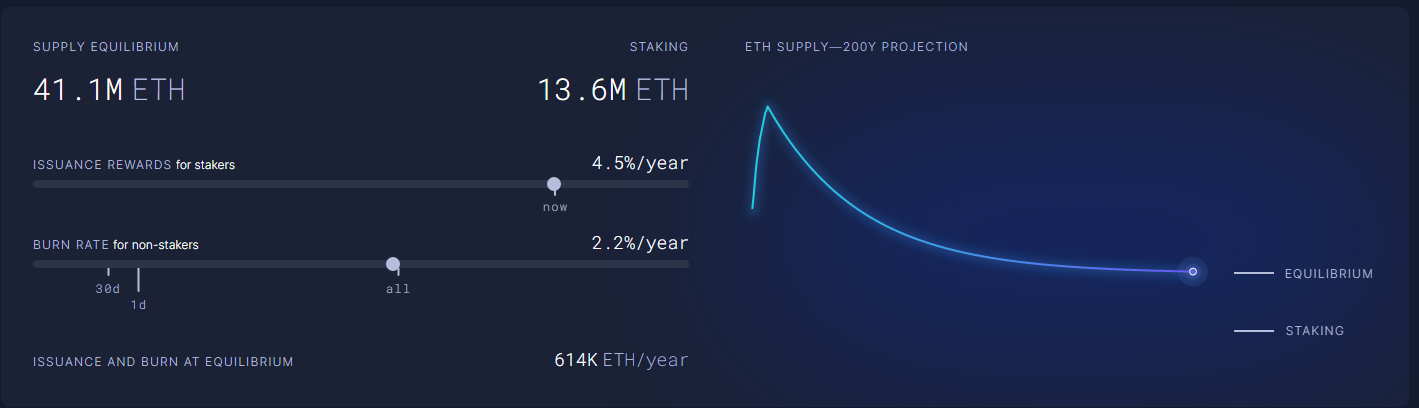
Task: Click the 13.6M ETH staking value
Action: coord(613,90)
